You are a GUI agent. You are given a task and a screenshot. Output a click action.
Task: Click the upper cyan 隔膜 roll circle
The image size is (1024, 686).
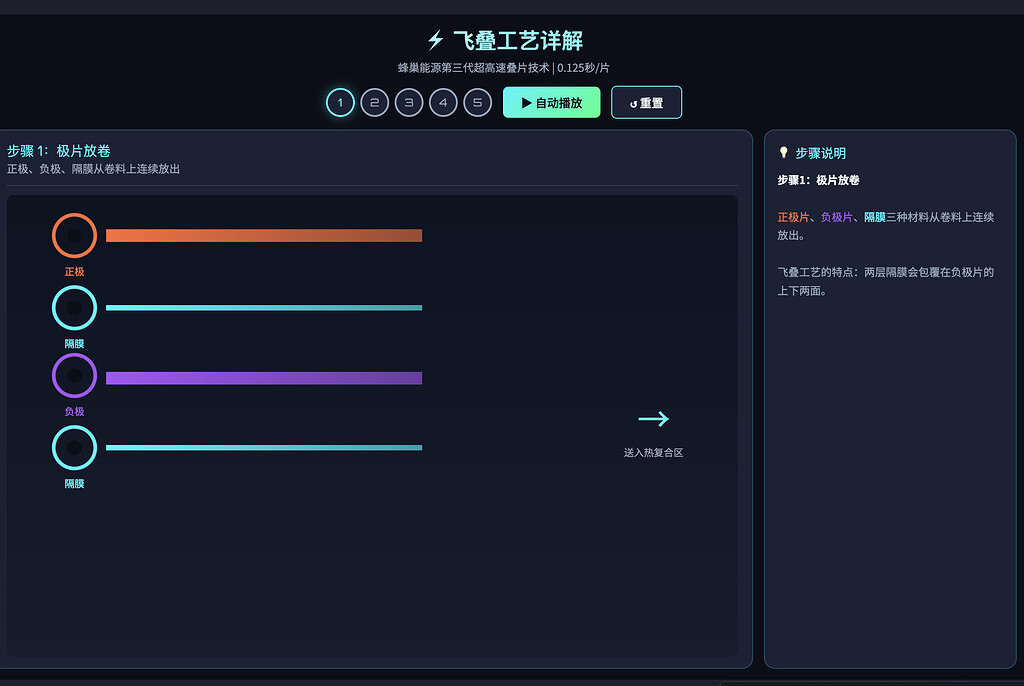click(x=74, y=308)
